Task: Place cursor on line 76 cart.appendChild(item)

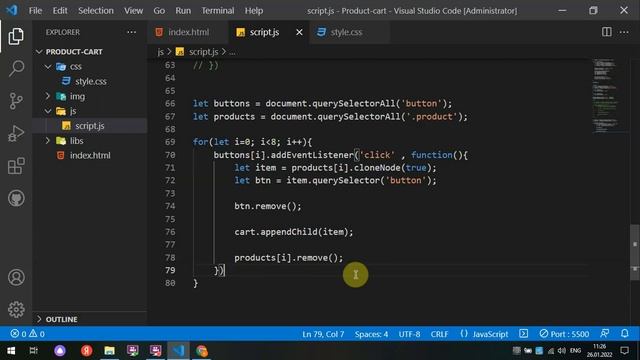Action: (293, 232)
